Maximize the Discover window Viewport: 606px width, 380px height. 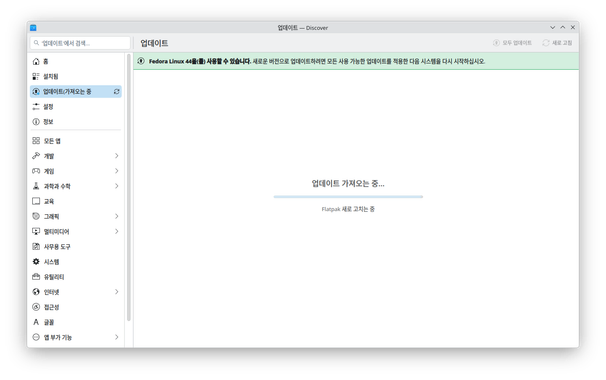(x=563, y=27)
